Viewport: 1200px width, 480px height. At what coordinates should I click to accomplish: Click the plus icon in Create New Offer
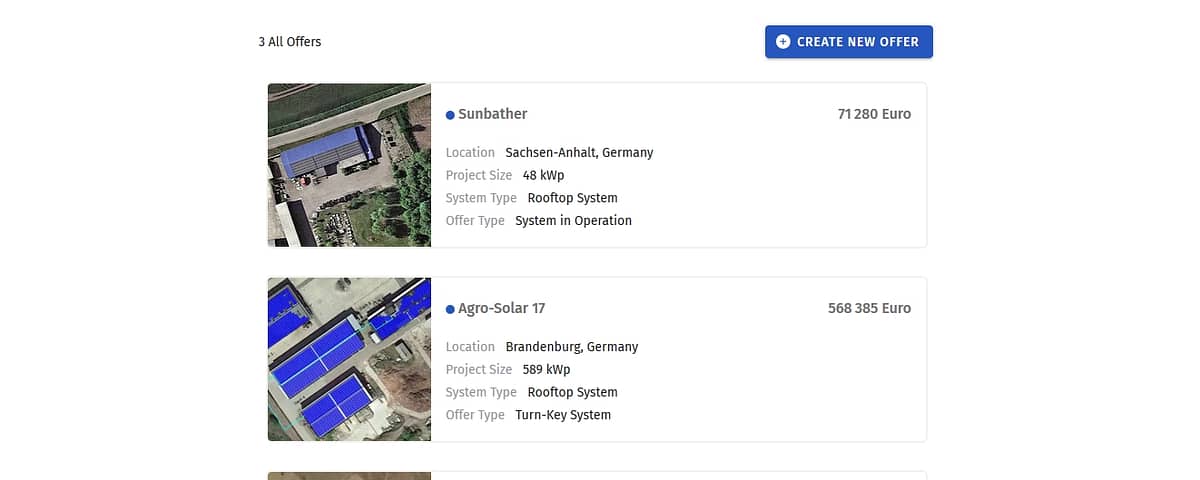point(783,42)
